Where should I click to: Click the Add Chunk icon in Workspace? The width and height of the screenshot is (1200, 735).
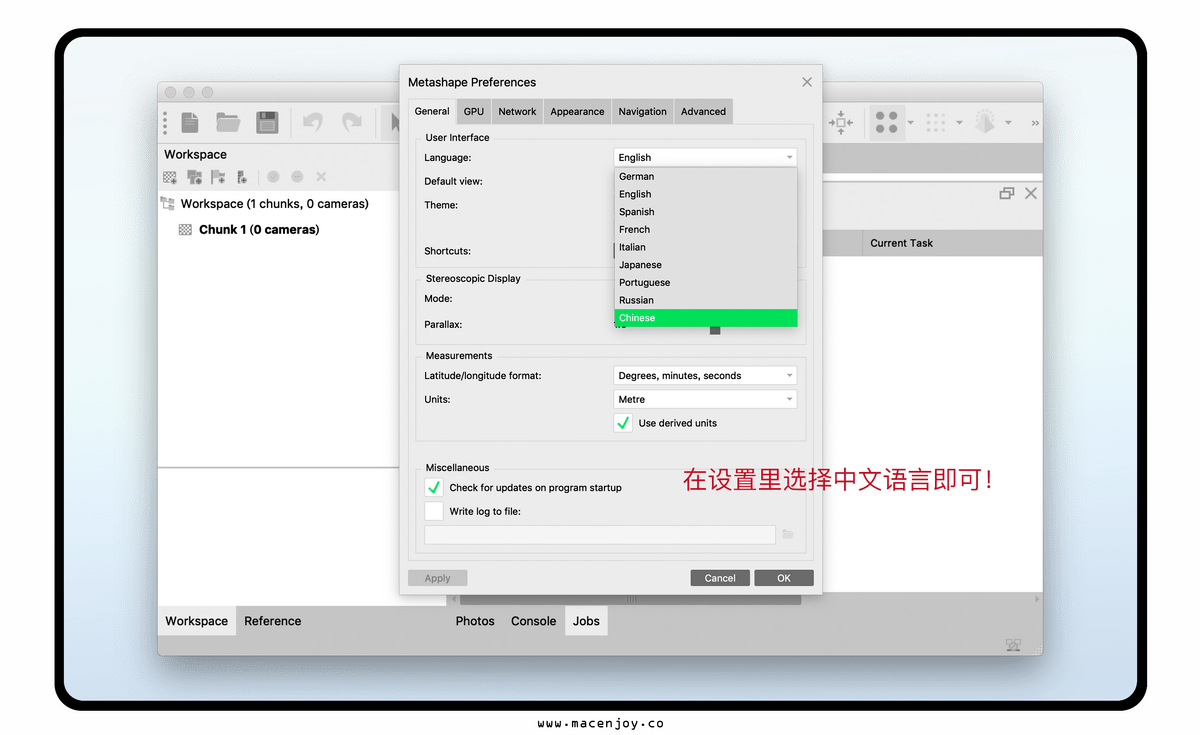170,177
